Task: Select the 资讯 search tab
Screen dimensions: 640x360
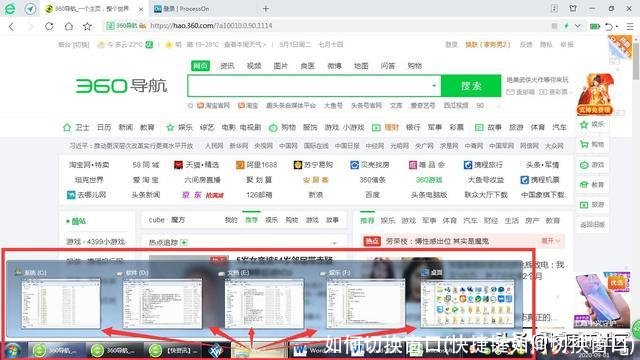Action: (227, 66)
